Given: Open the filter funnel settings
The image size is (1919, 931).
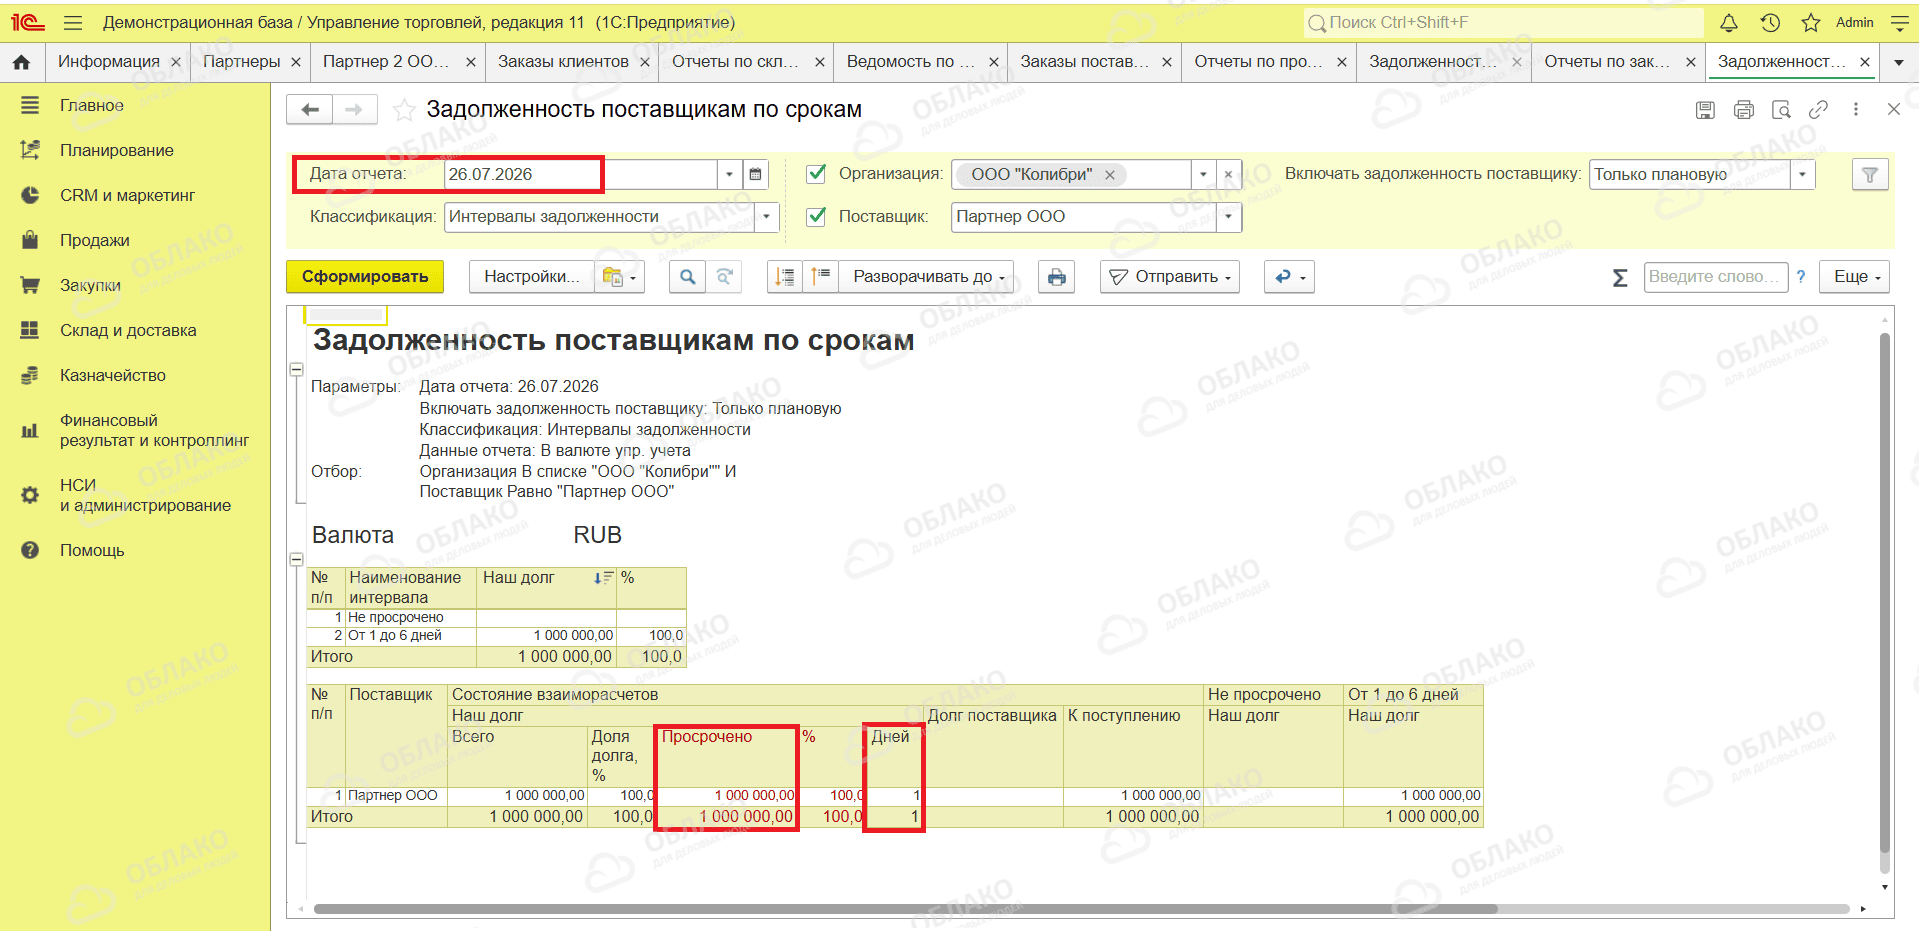Looking at the screenshot, I should coord(1870,175).
